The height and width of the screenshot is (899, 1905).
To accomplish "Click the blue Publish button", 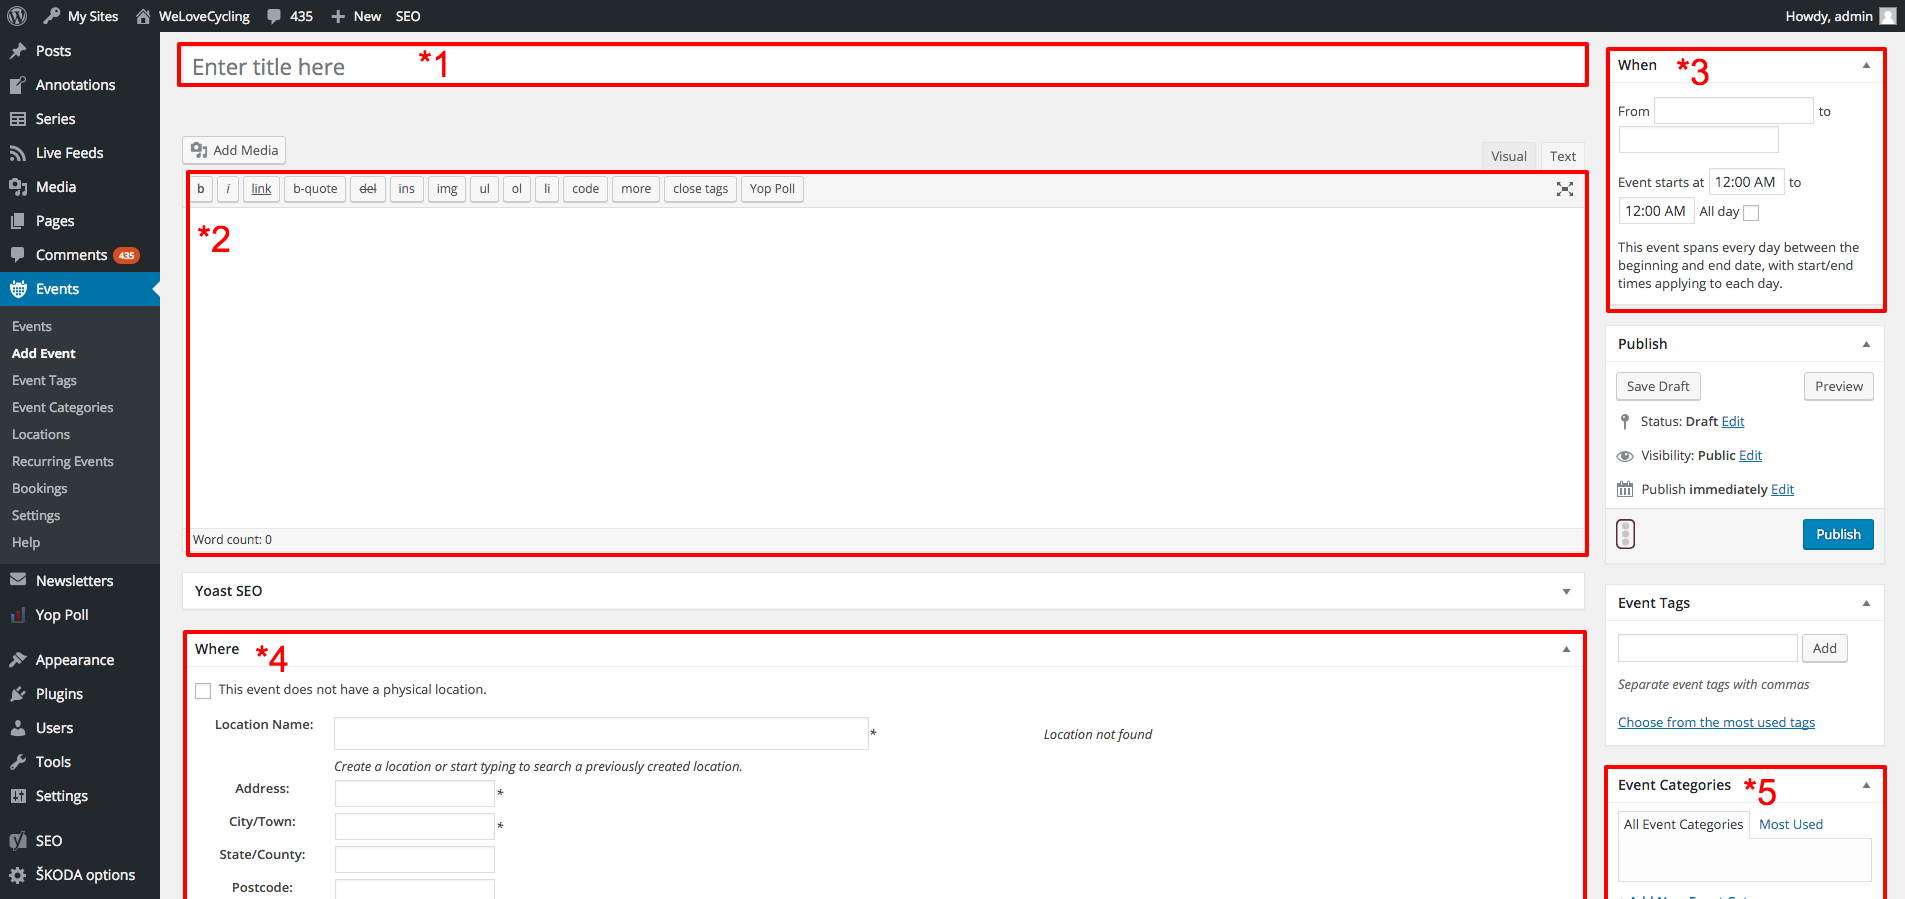I will pyautogui.click(x=1838, y=534).
